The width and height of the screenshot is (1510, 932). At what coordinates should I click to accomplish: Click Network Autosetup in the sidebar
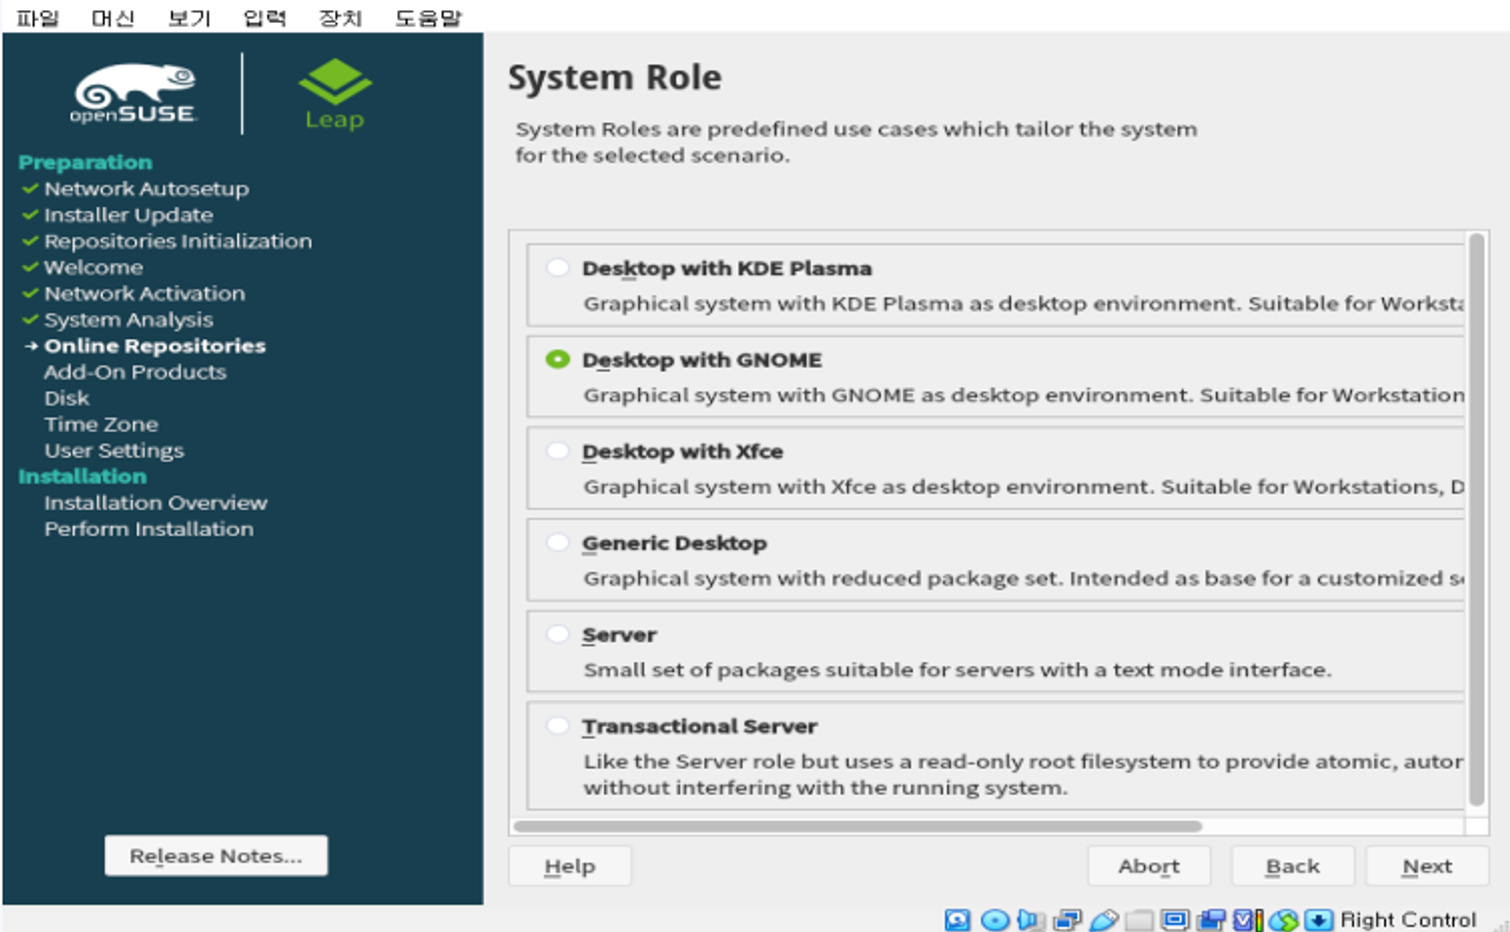(146, 188)
